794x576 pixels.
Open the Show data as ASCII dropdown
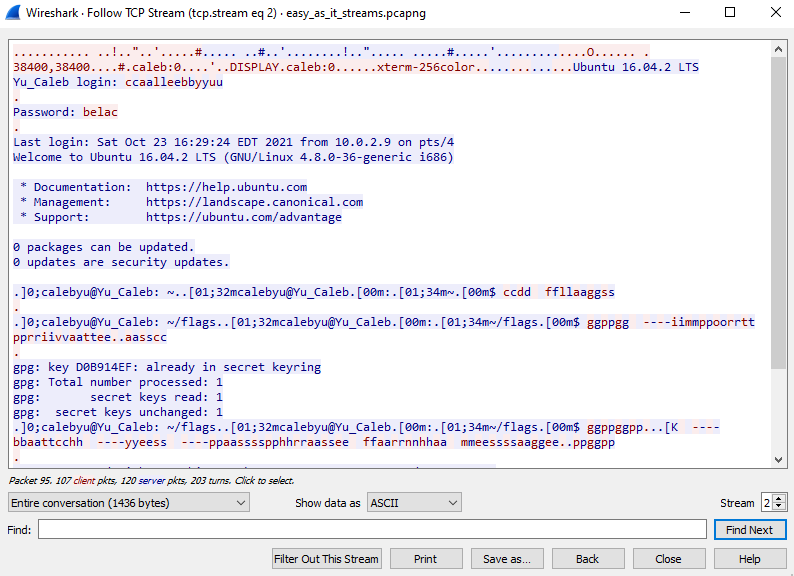[x=414, y=503]
